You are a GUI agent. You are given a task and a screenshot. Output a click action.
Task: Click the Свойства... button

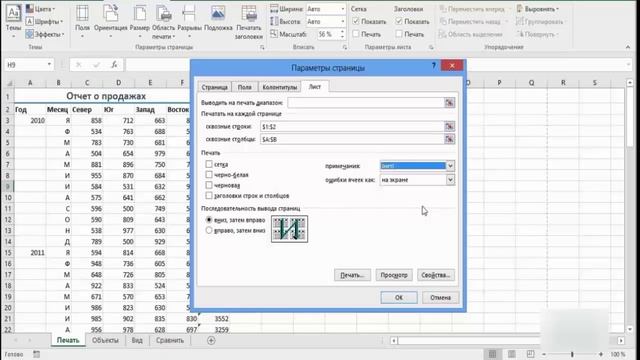pyautogui.click(x=436, y=275)
